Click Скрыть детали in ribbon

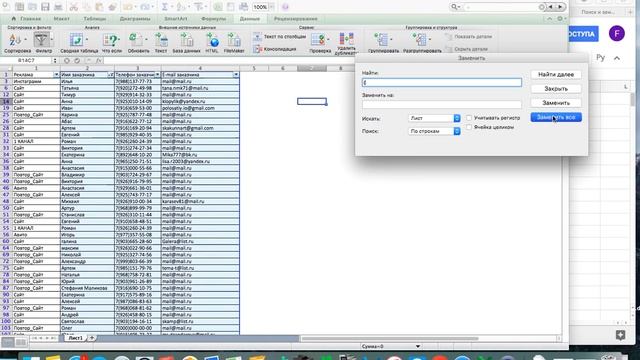click(x=466, y=49)
